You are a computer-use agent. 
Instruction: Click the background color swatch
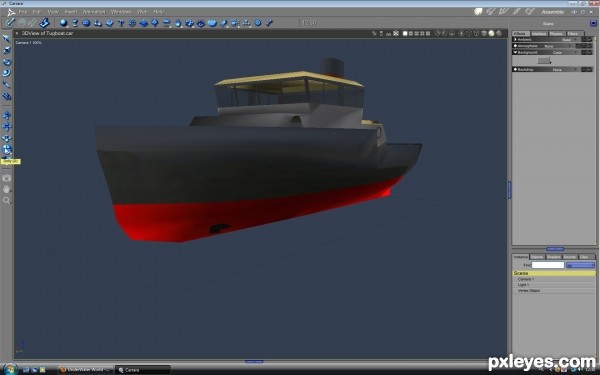pyautogui.click(x=544, y=60)
